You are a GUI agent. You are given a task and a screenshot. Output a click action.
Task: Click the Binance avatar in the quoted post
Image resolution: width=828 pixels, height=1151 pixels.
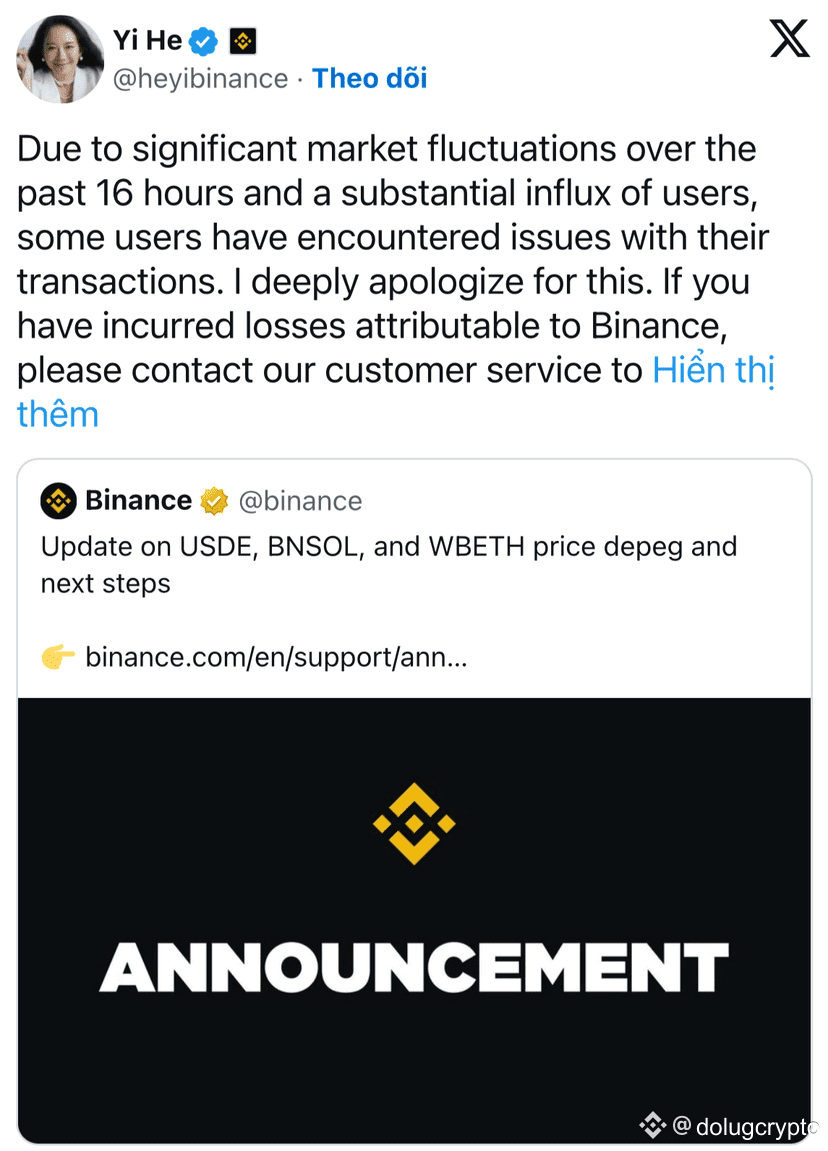pyautogui.click(x=59, y=500)
